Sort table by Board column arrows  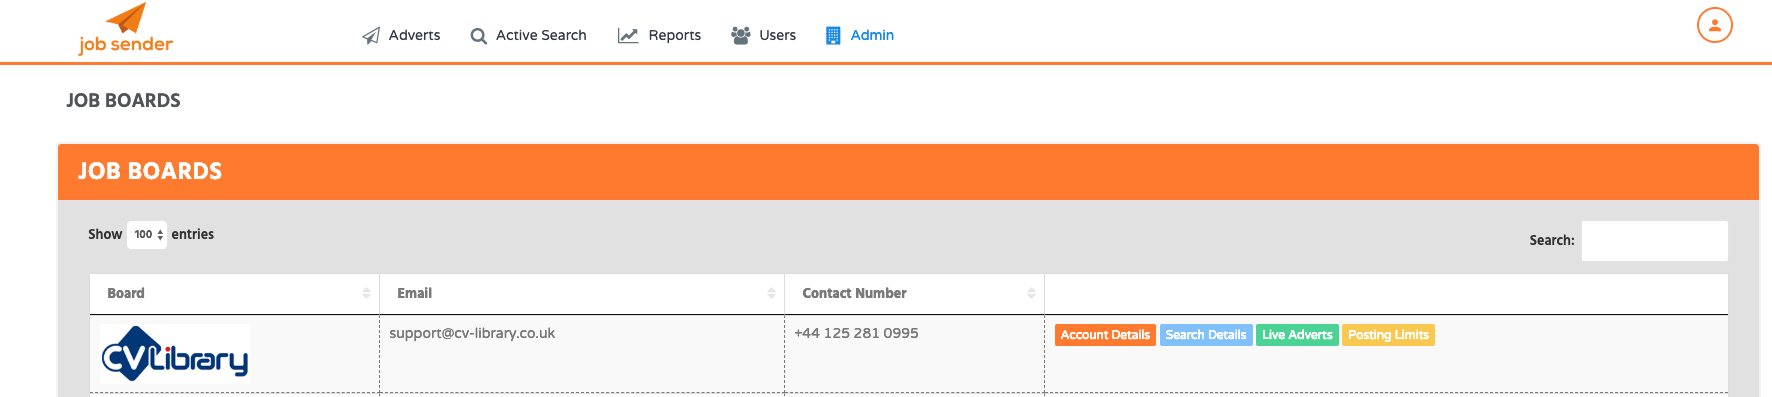366,293
